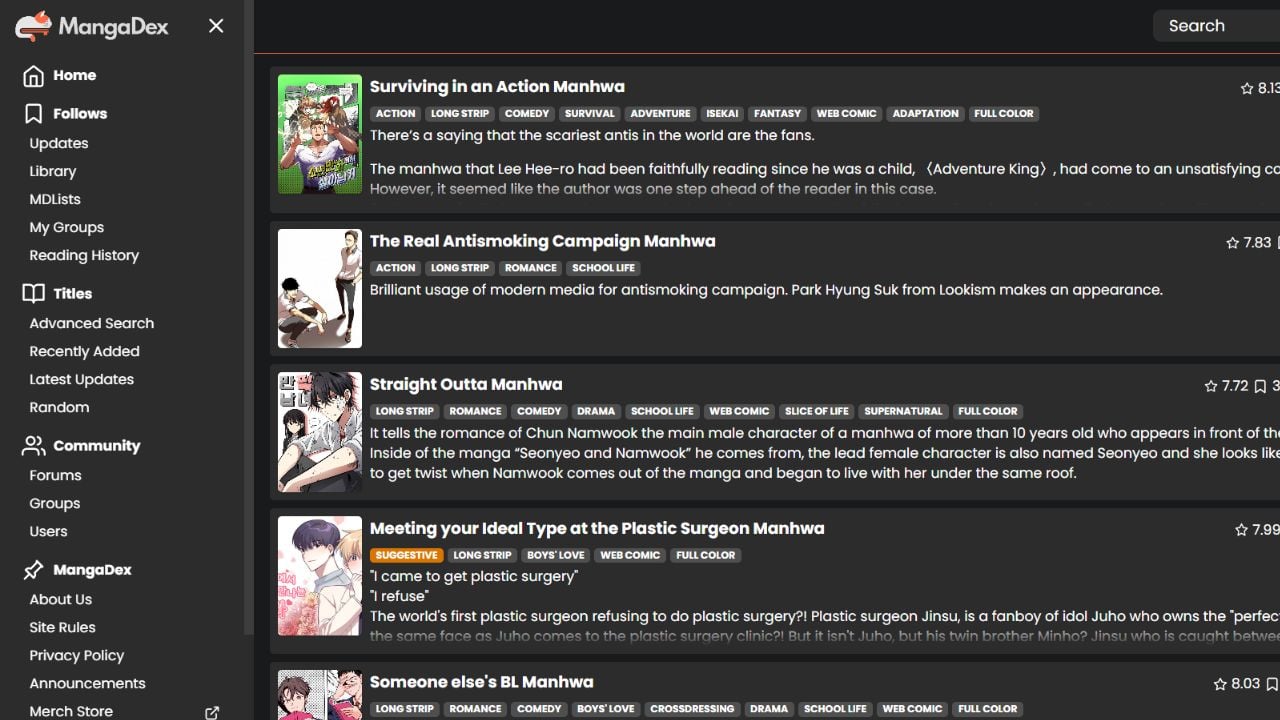Close the sidebar with the X icon

(x=216, y=26)
